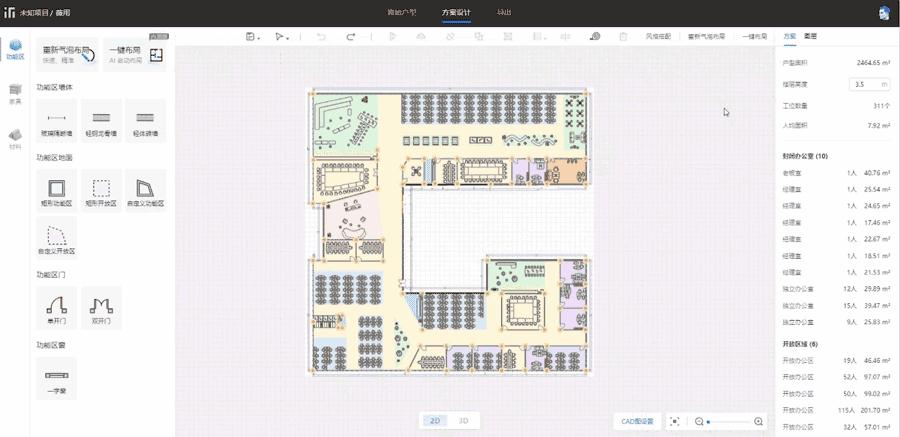The image size is (900, 437).
Task: Click 风格搭配 in the top toolbar
Action: (x=658, y=36)
